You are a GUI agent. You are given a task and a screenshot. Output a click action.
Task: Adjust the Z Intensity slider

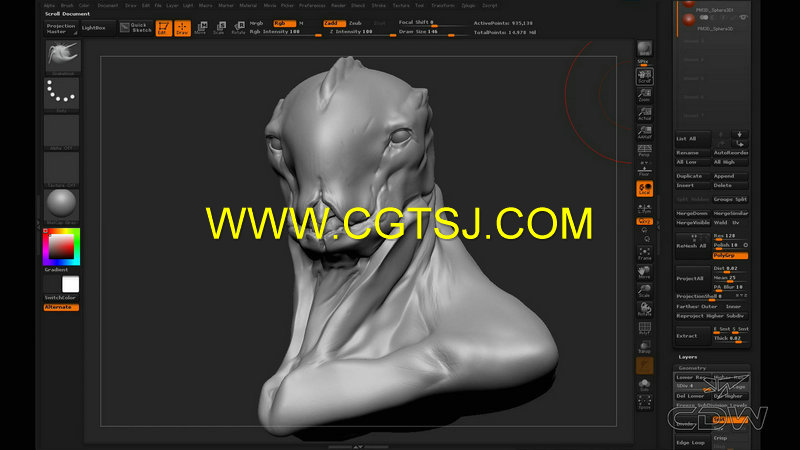362,32
